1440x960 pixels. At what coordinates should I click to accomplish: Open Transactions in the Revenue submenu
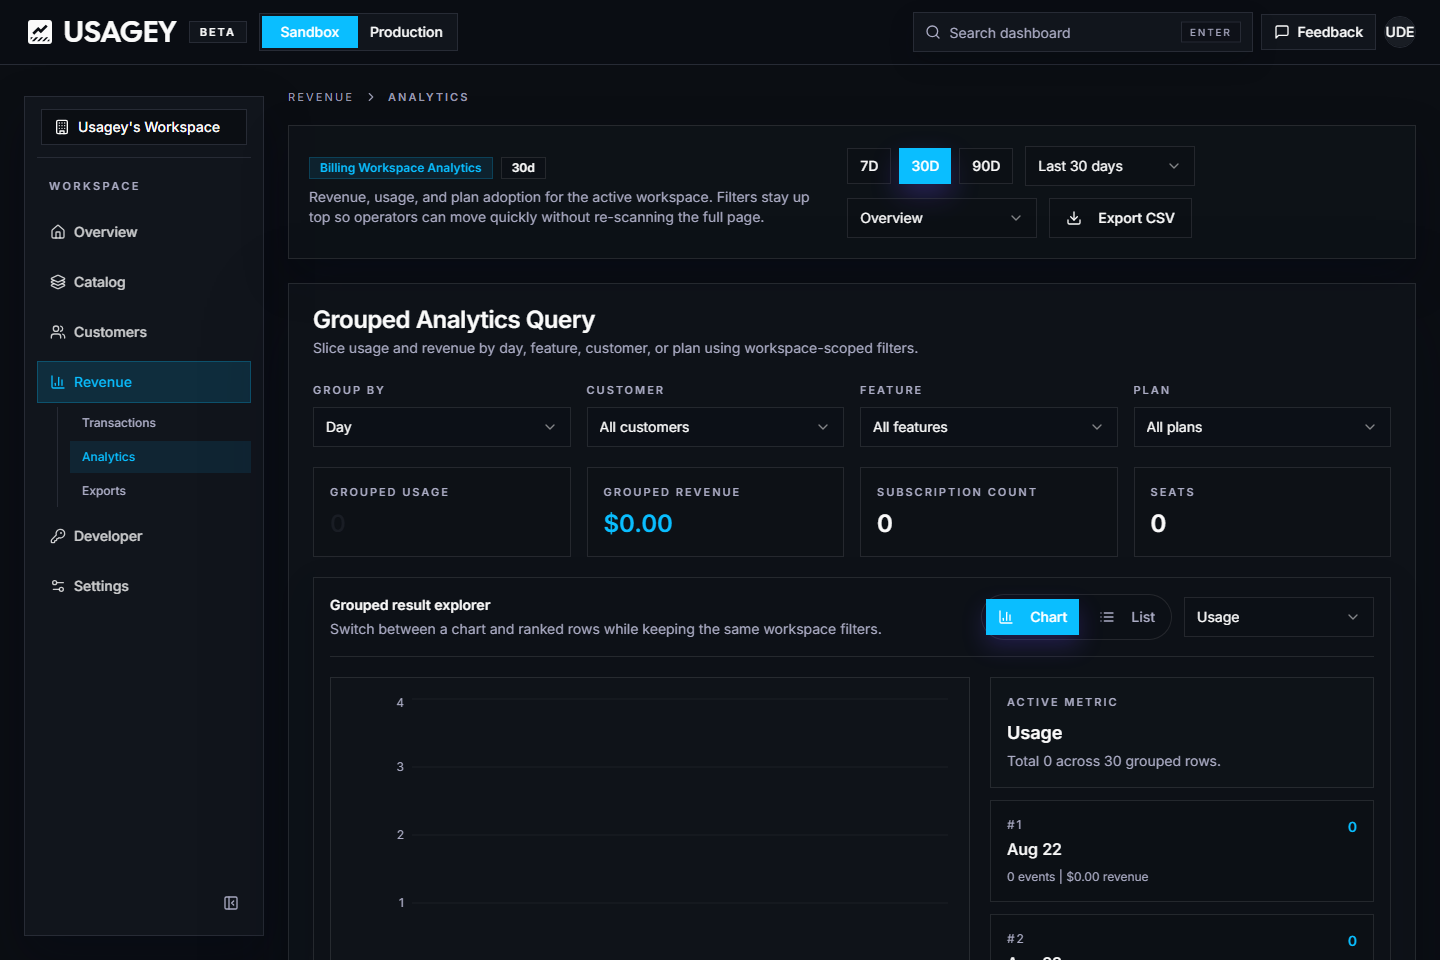[119, 423]
